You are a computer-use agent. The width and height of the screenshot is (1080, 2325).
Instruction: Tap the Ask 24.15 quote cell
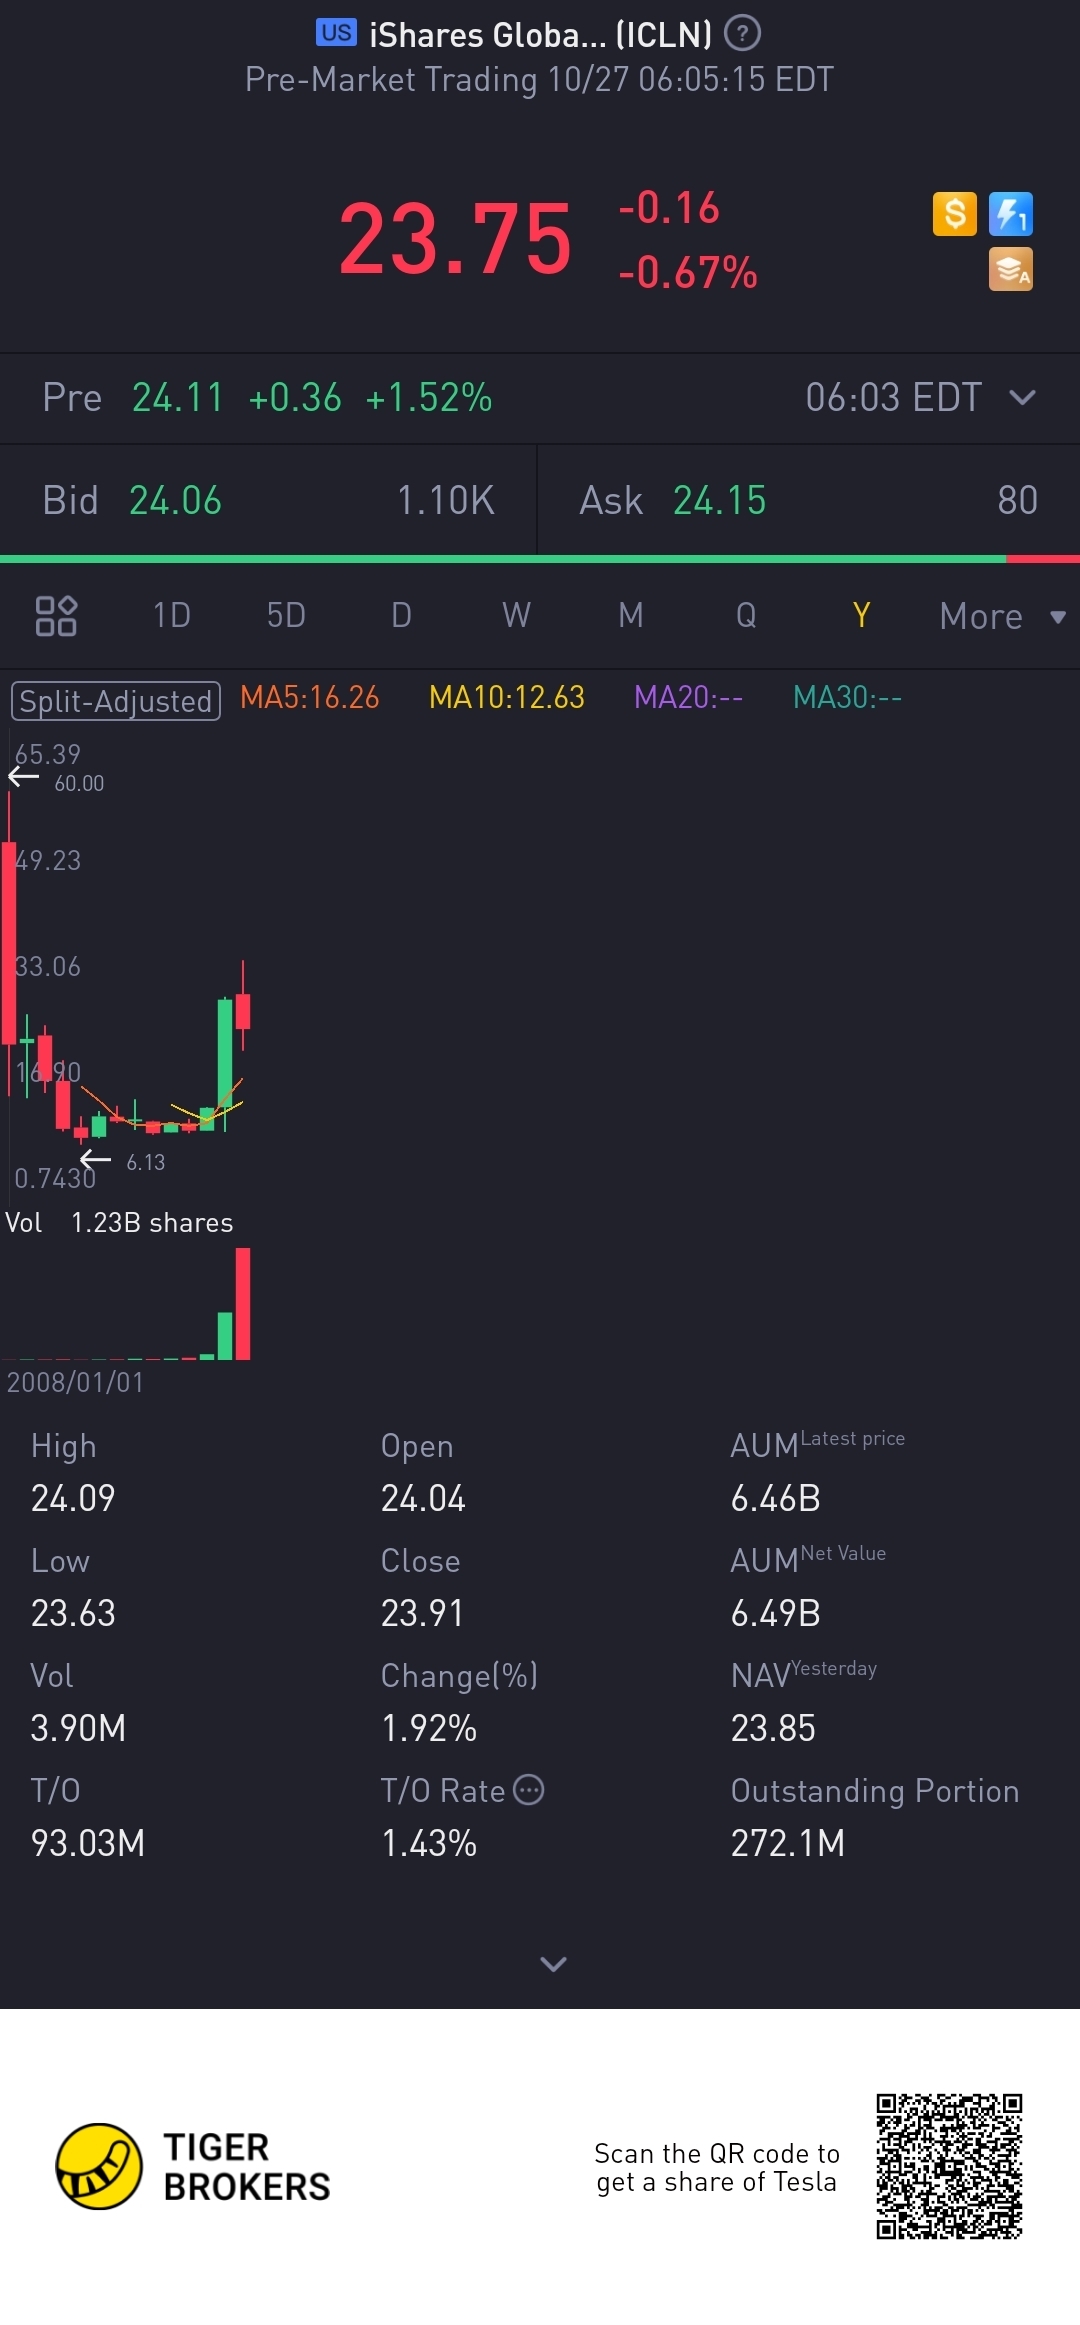coord(809,500)
